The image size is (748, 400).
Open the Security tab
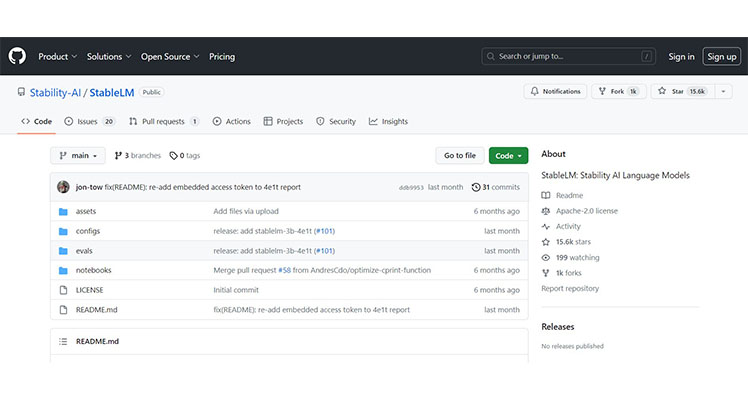pyautogui.click(x=336, y=122)
